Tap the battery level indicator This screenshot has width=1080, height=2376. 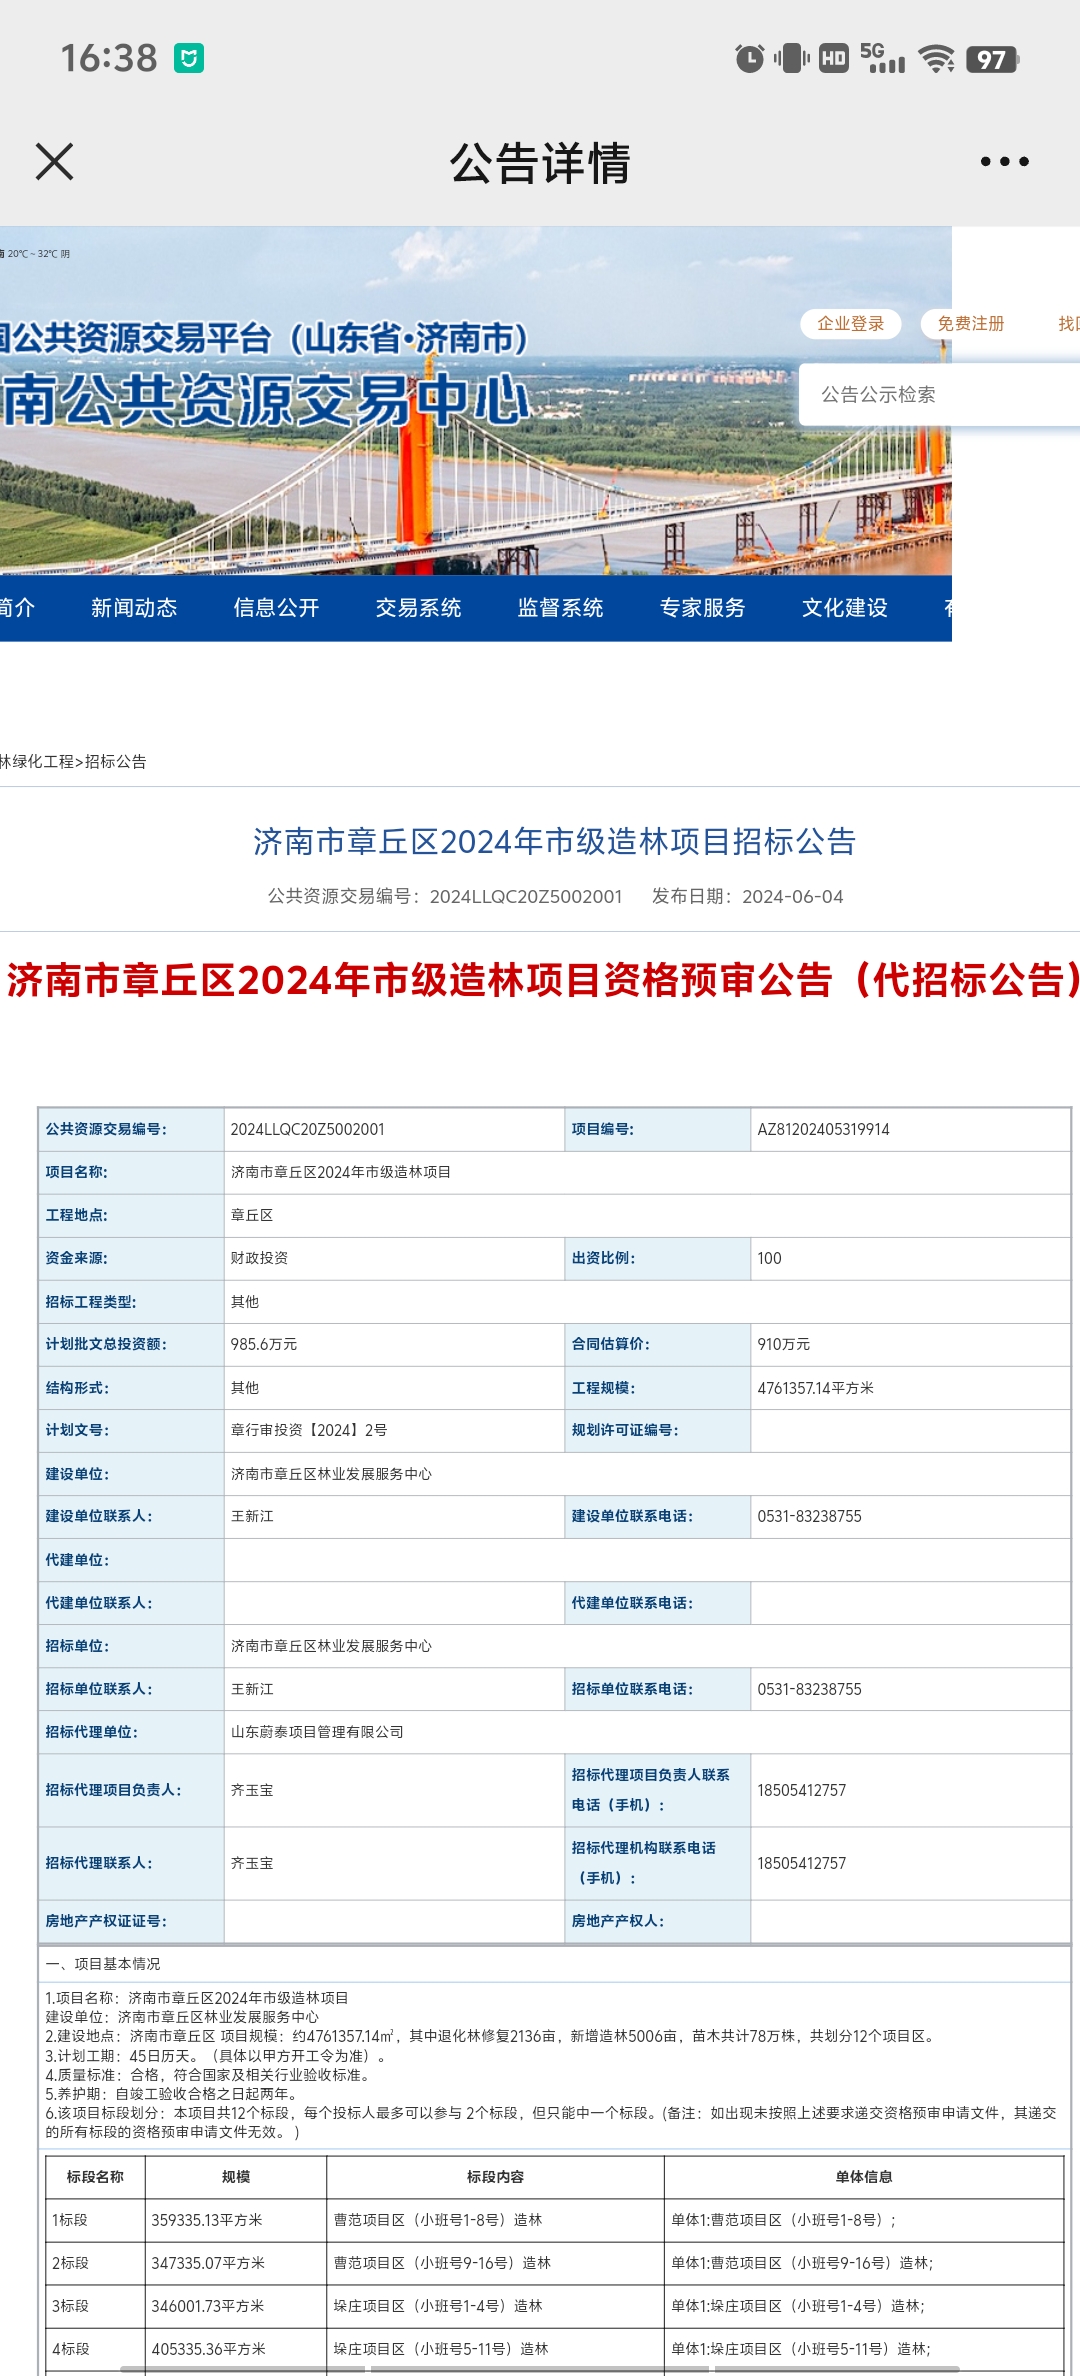point(992,59)
